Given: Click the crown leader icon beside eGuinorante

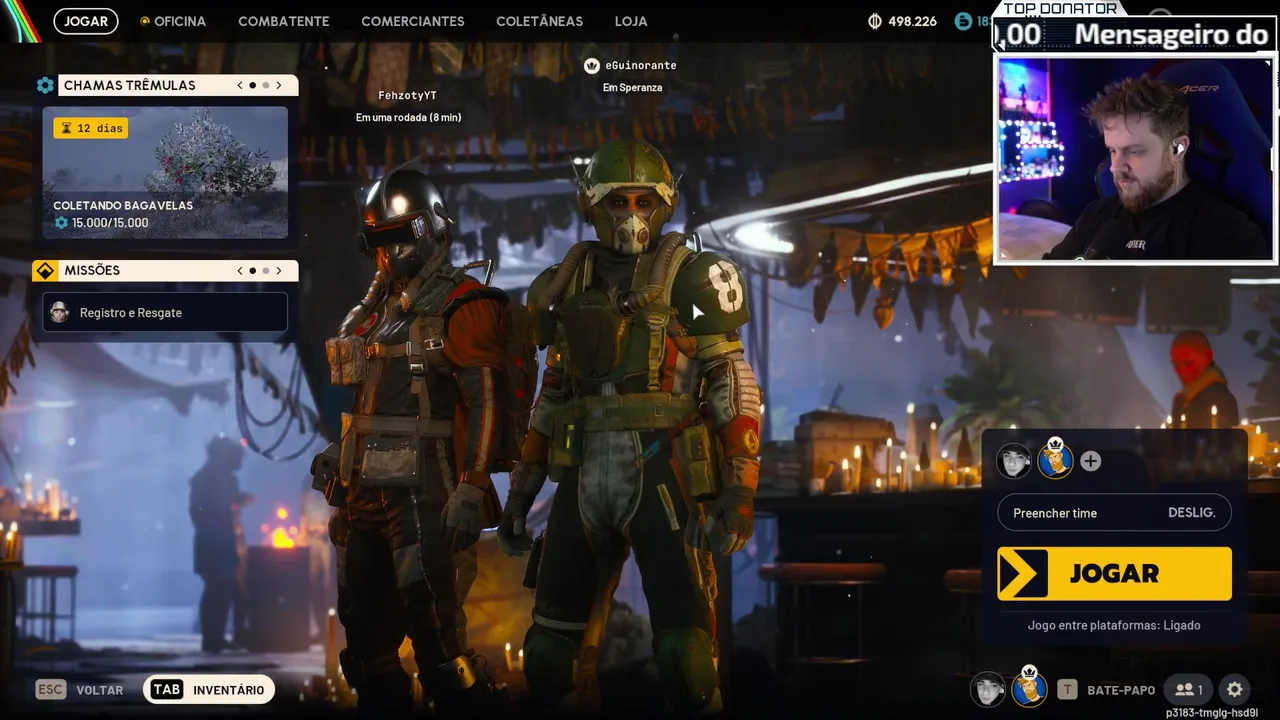Looking at the screenshot, I should click(x=591, y=65).
